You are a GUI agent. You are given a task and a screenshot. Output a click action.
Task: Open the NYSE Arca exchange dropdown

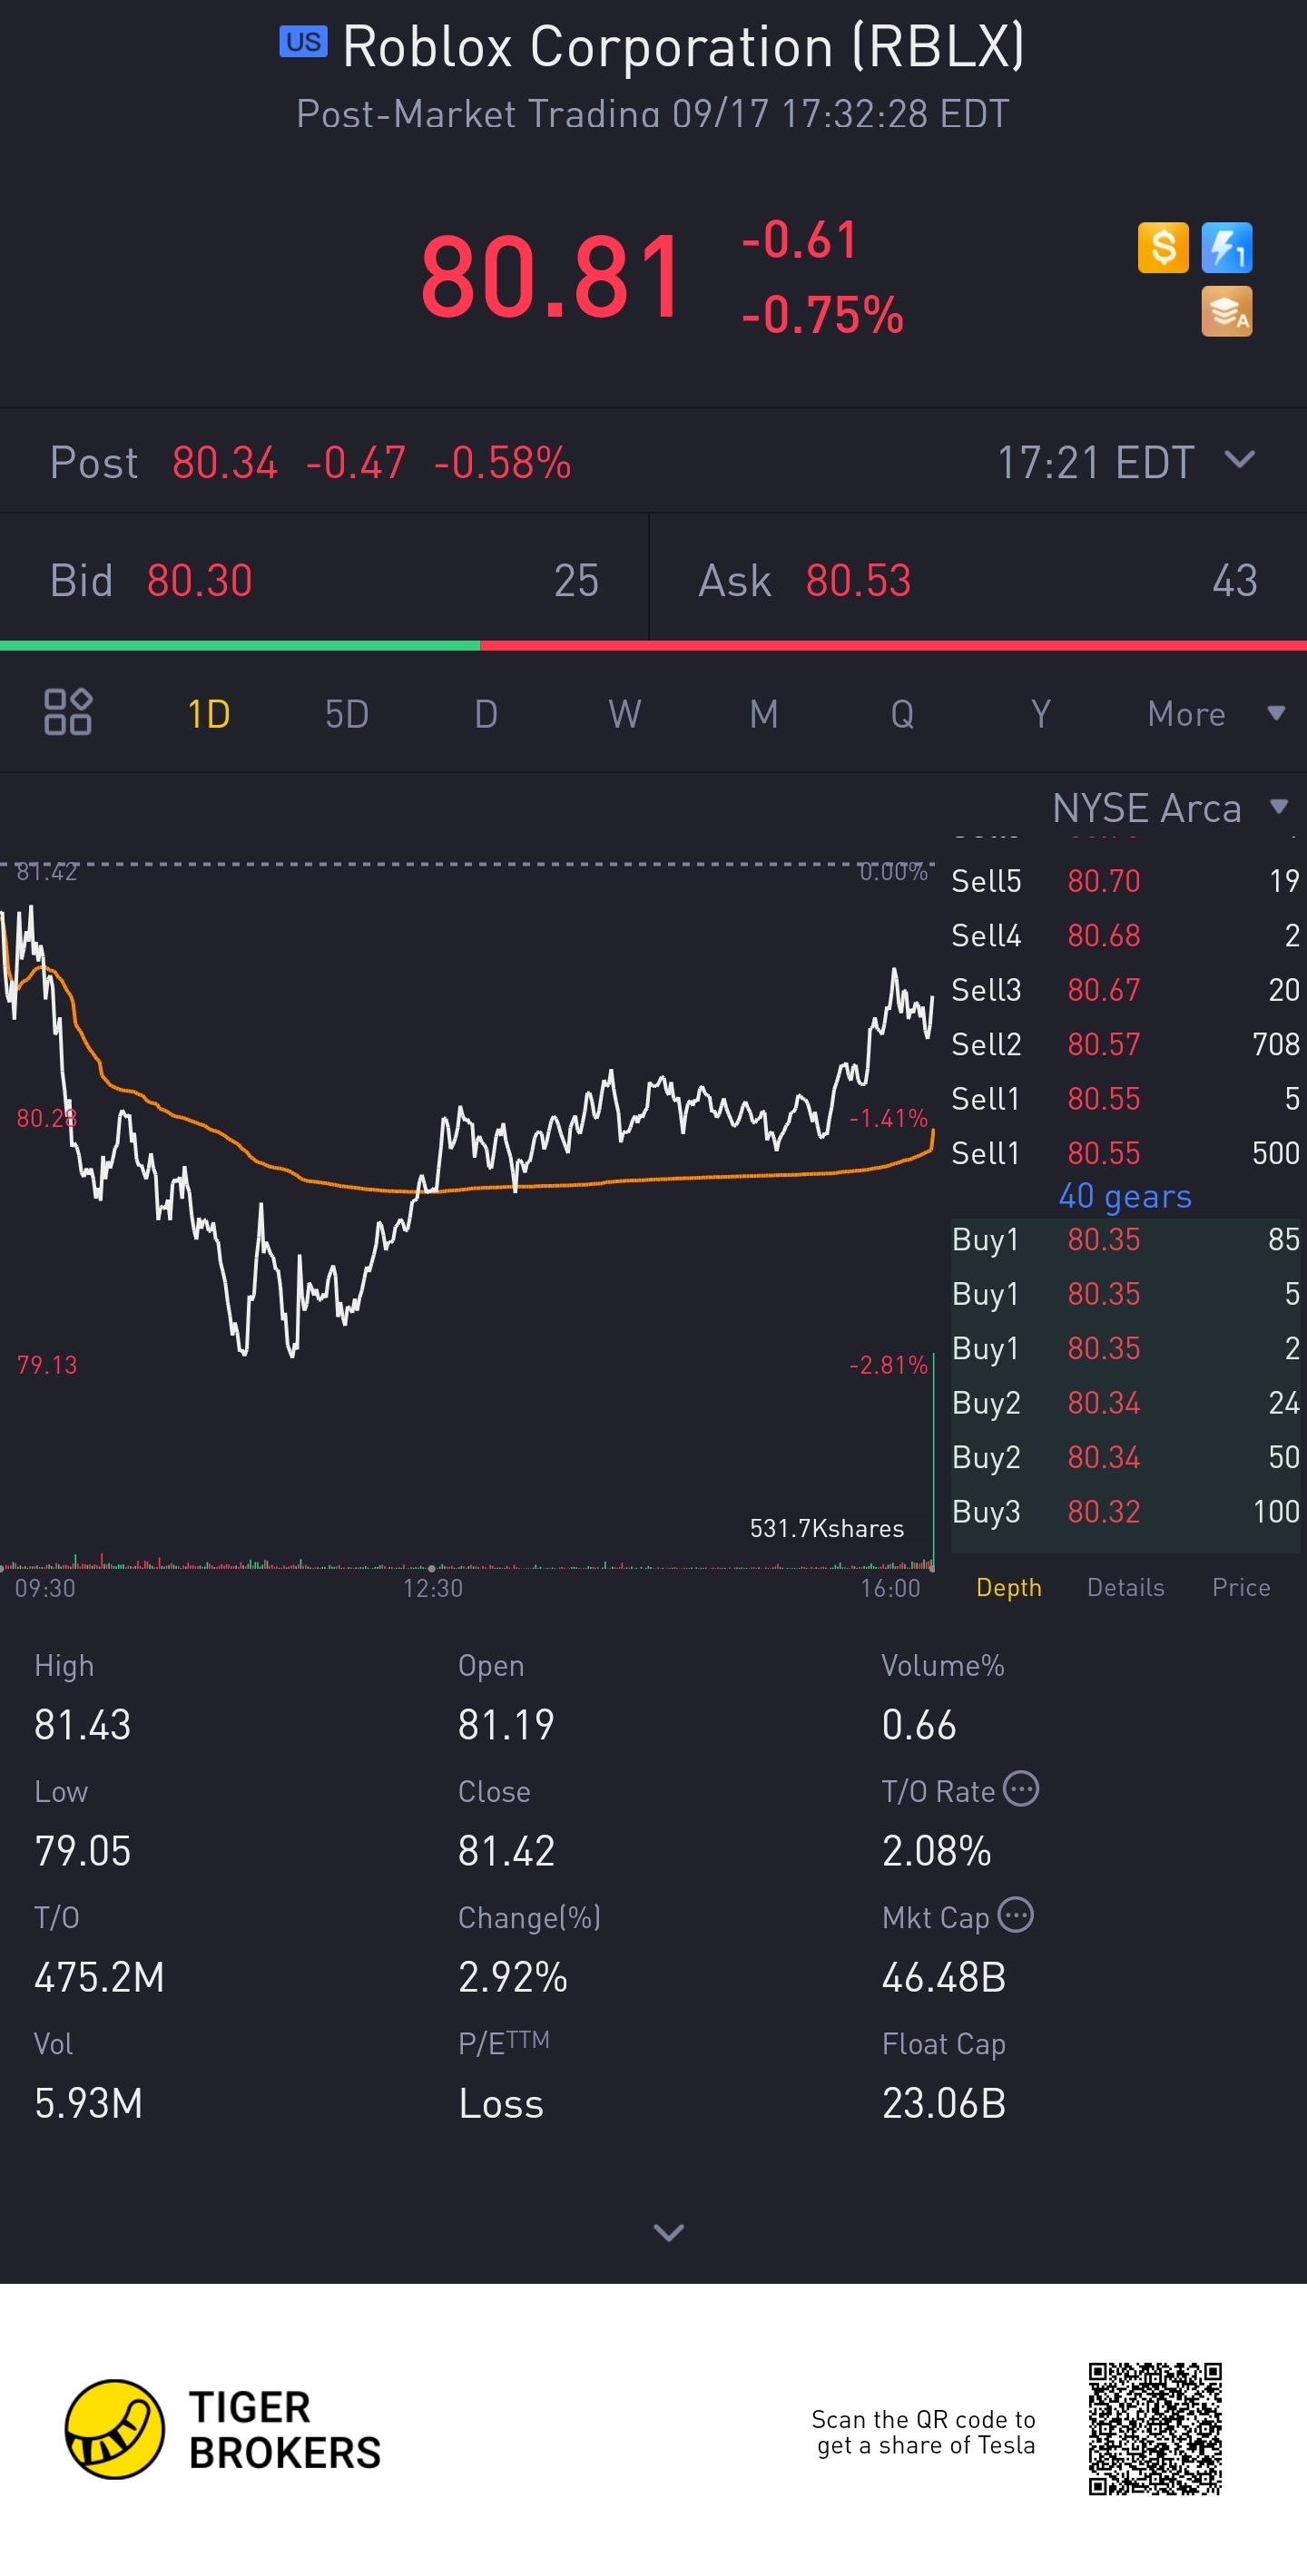coord(1168,808)
